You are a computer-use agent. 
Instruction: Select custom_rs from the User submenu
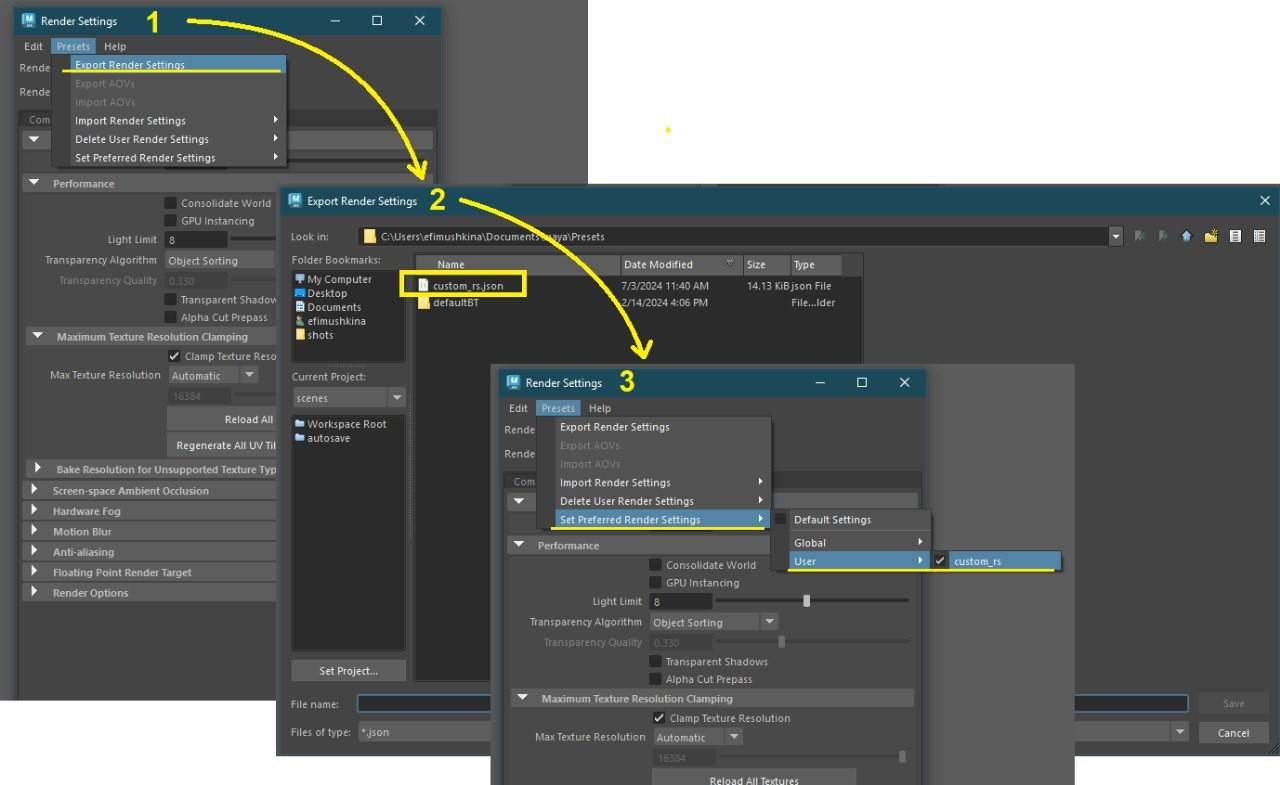tap(977, 561)
